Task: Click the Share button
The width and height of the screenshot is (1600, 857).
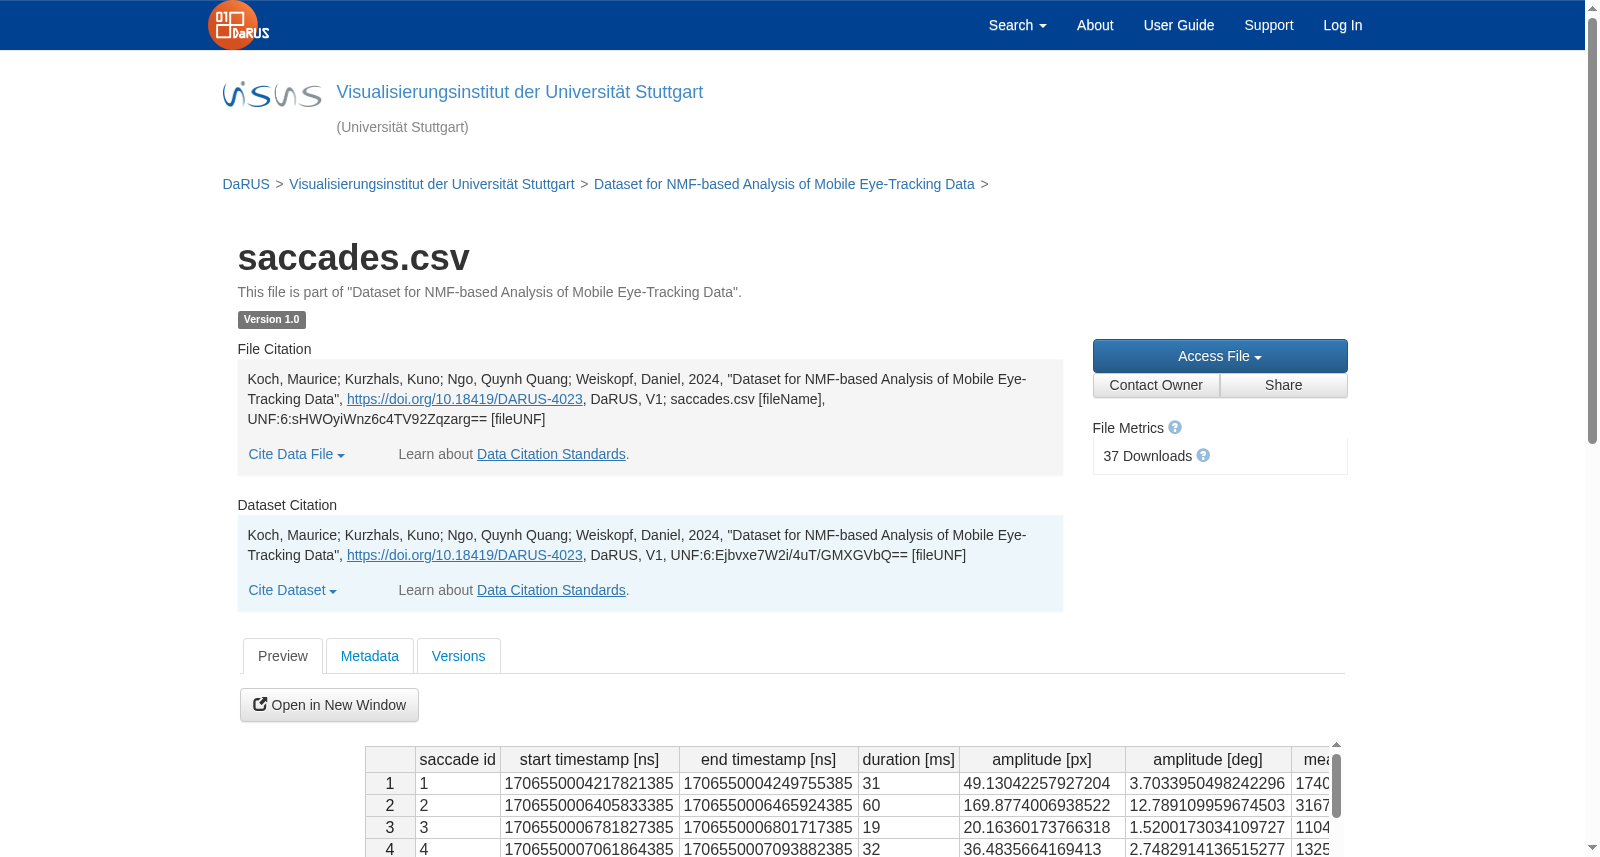Action: click(1283, 385)
